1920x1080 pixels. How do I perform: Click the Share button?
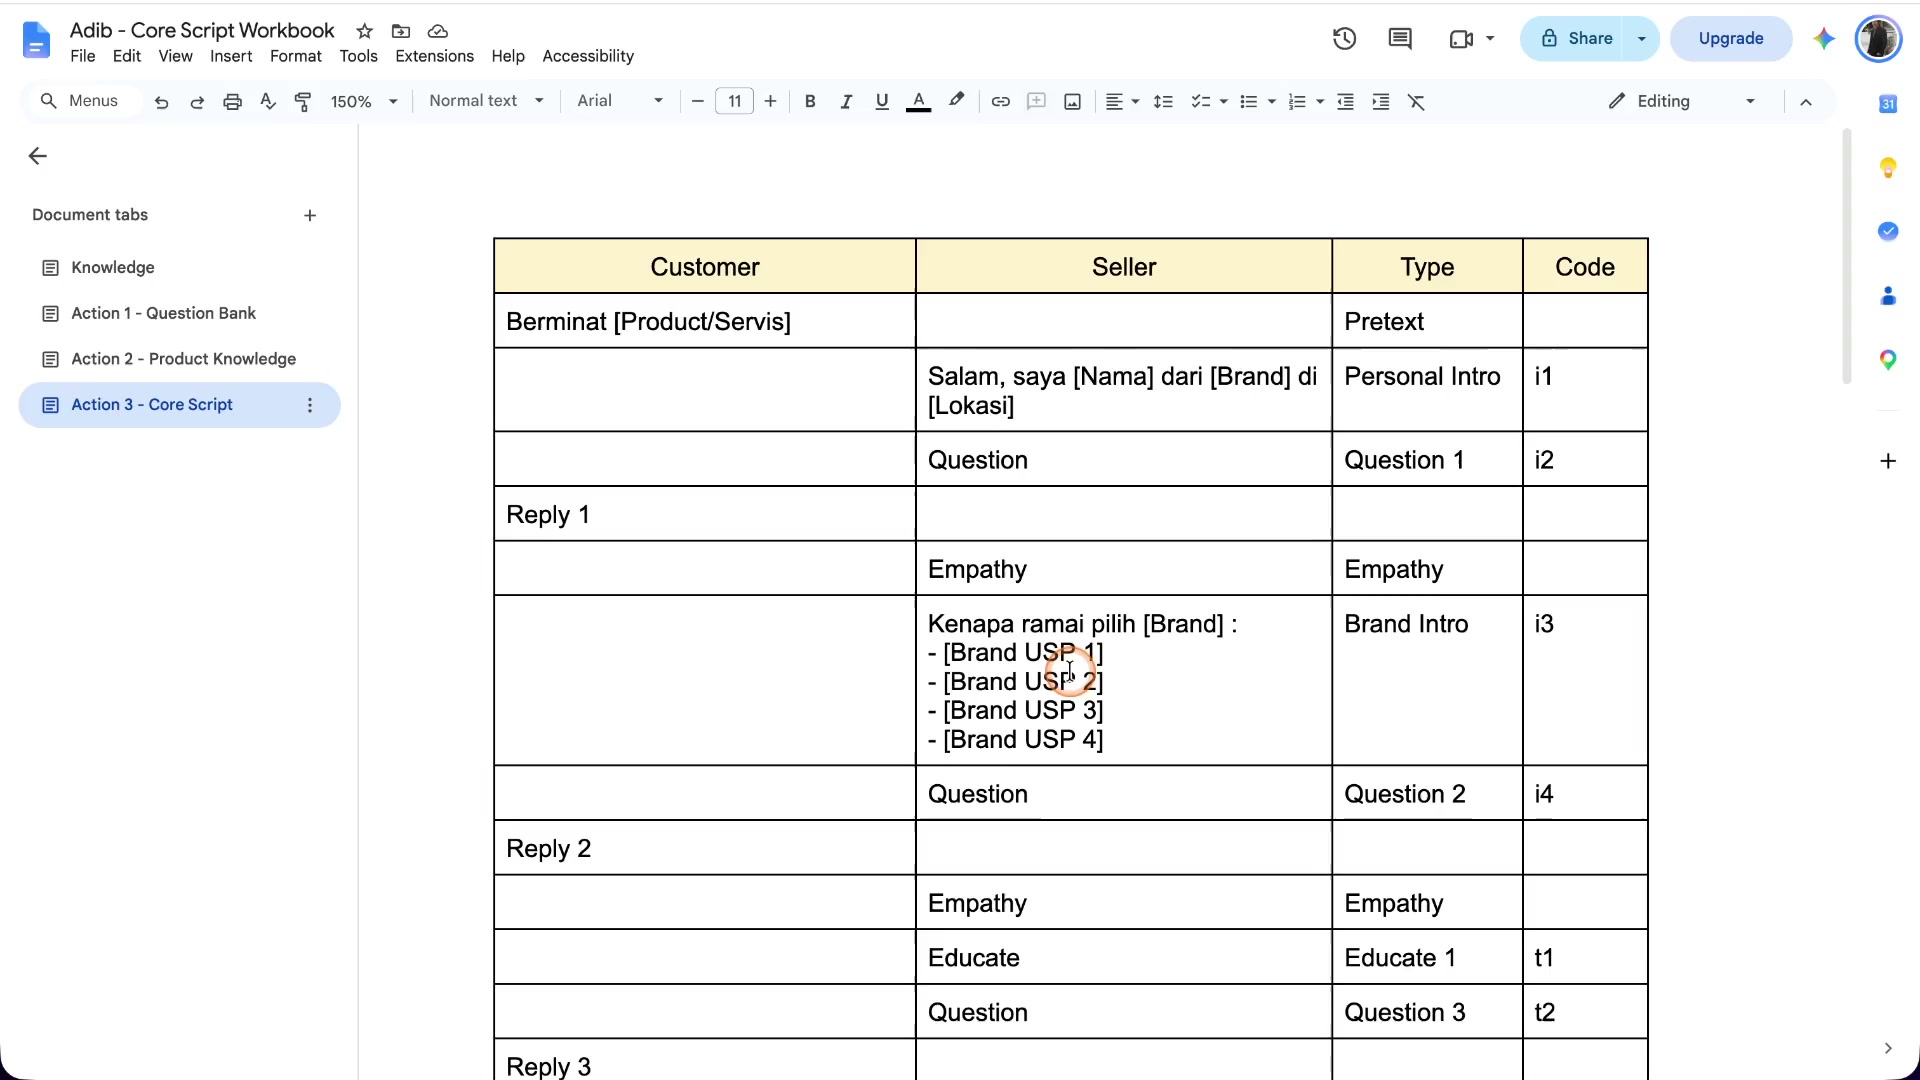1575,38
